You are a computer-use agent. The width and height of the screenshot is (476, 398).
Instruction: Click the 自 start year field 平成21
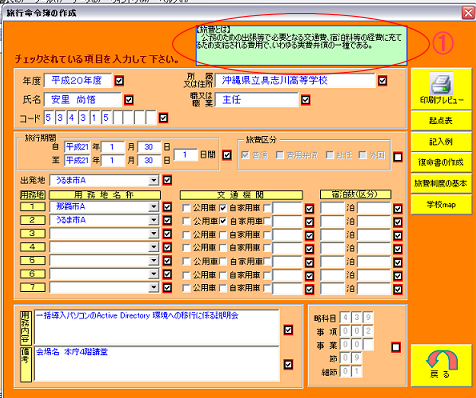pyautogui.click(x=77, y=147)
